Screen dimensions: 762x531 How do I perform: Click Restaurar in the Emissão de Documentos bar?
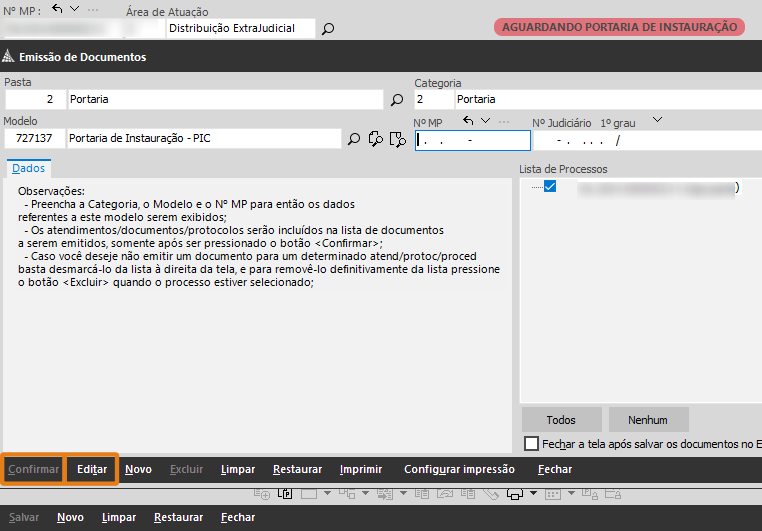coord(297,469)
